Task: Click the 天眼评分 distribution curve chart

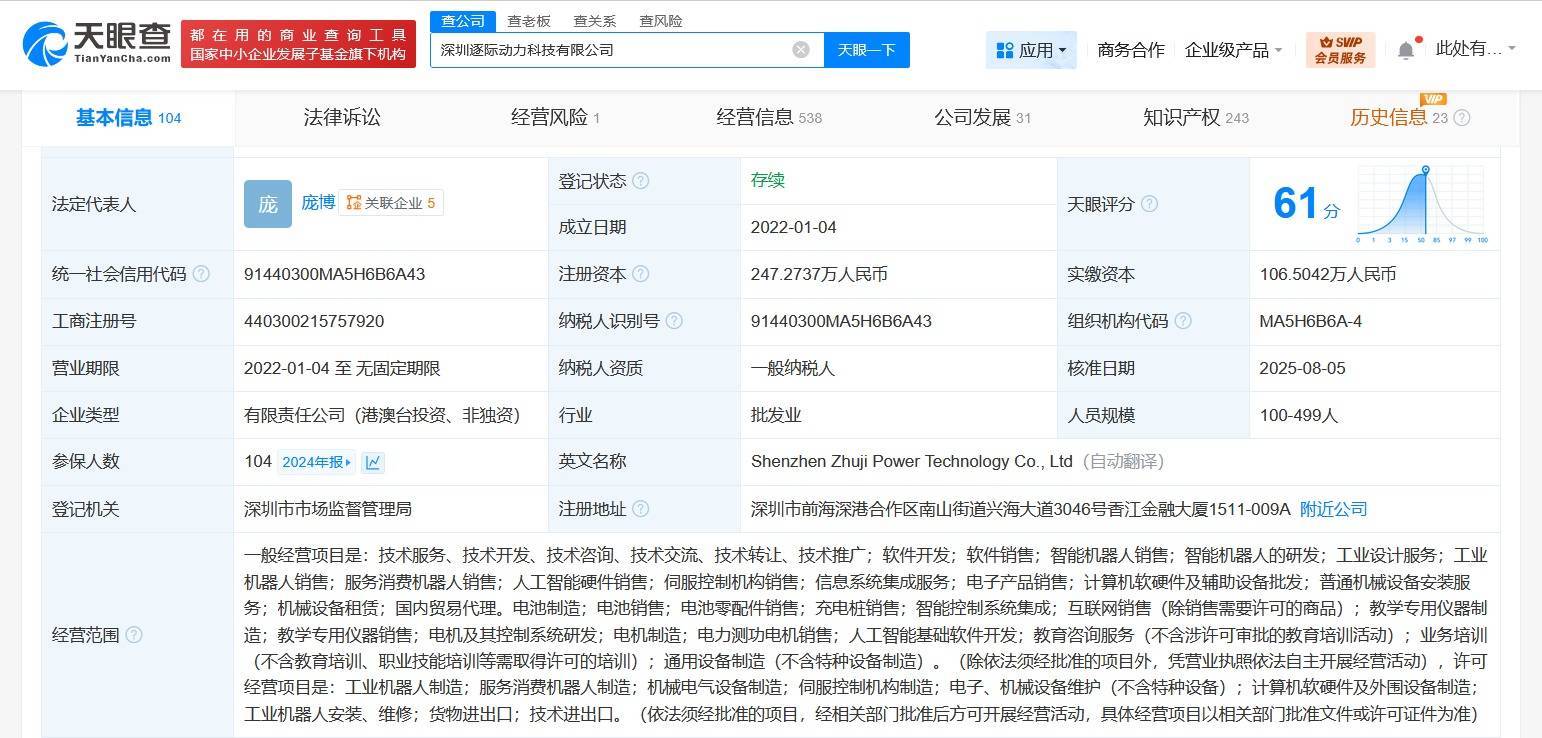Action: pyautogui.click(x=1422, y=205)
